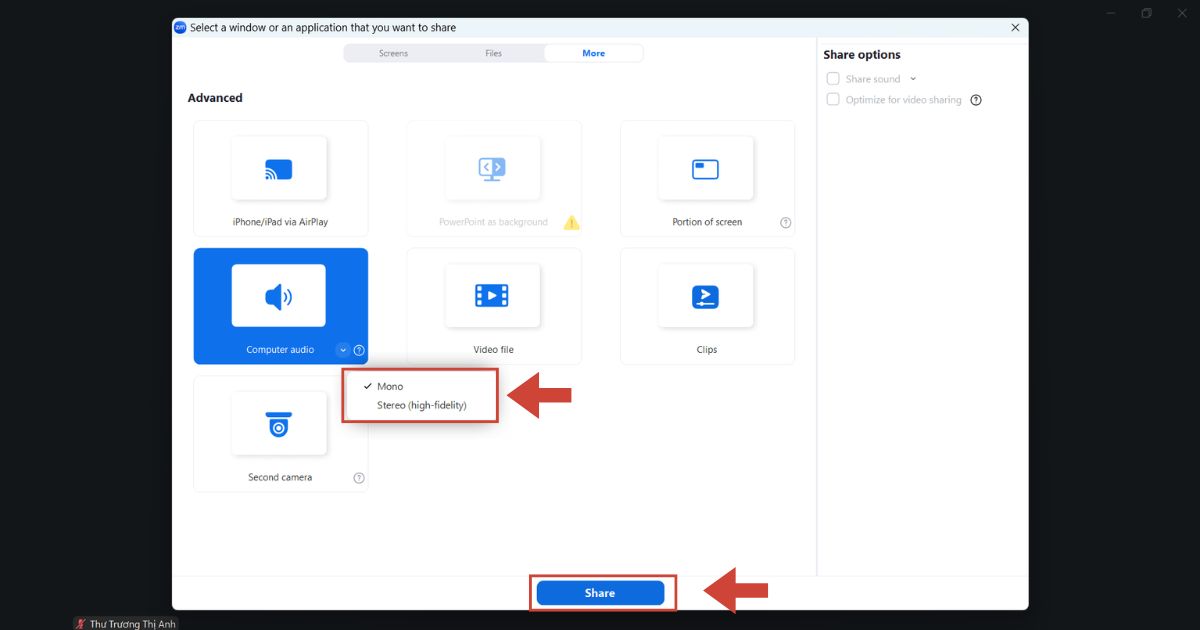
Task: Choose the Portion of screen icon
Action: click(x=705, y=170)
